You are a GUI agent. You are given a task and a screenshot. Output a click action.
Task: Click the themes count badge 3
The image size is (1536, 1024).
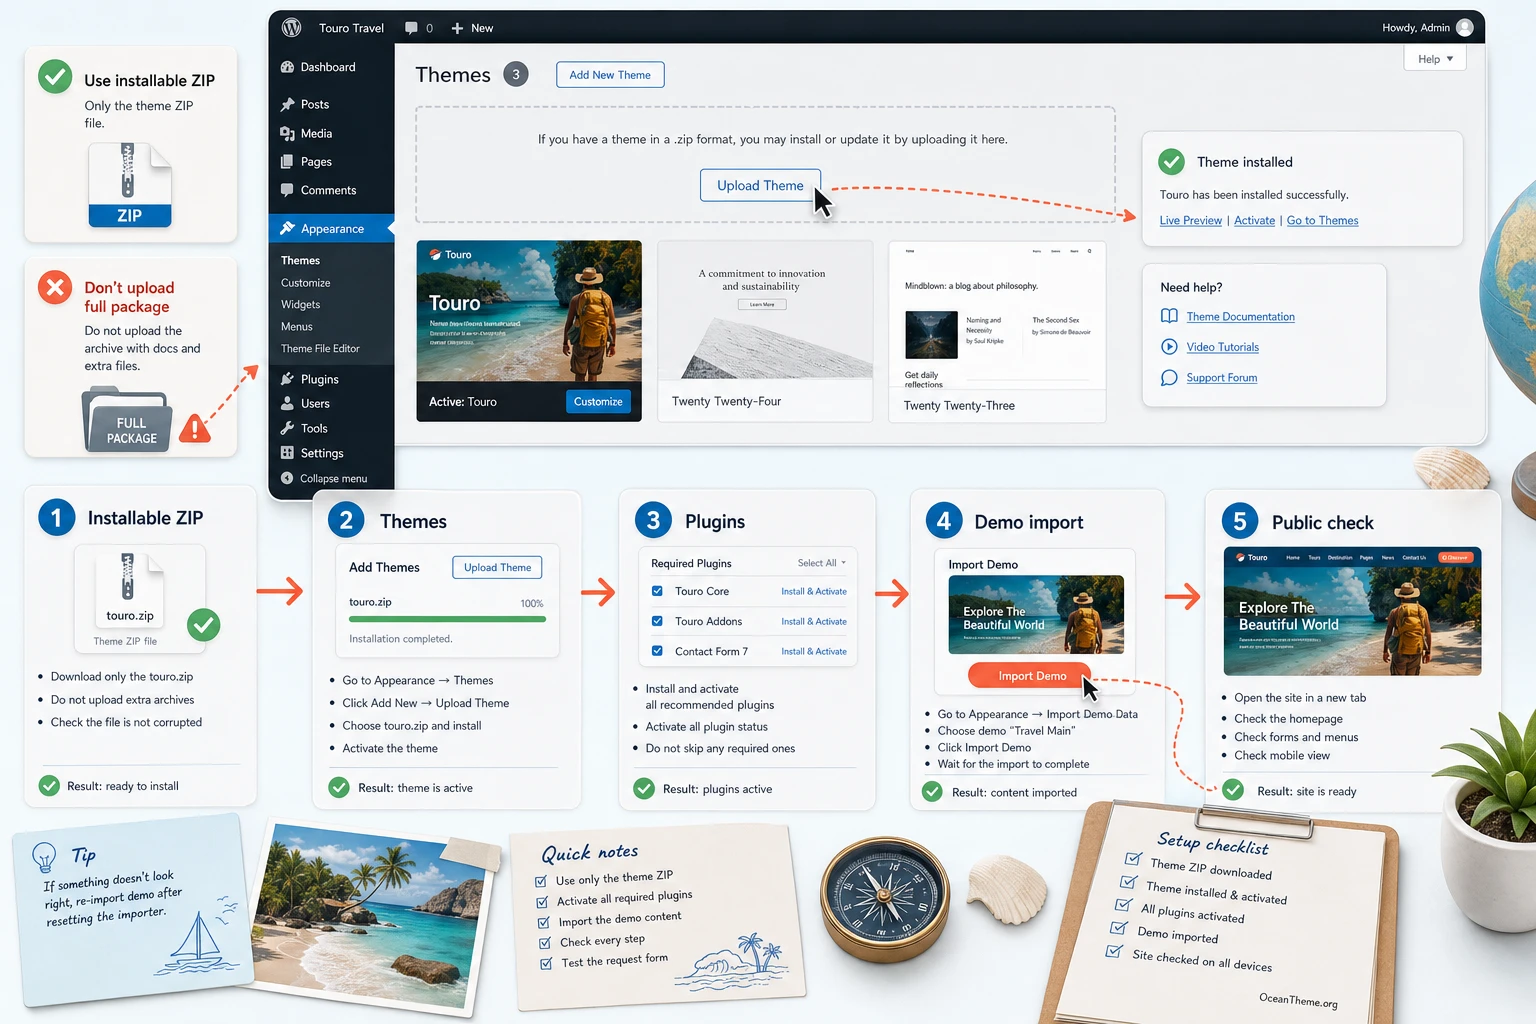tap(516, 74)
